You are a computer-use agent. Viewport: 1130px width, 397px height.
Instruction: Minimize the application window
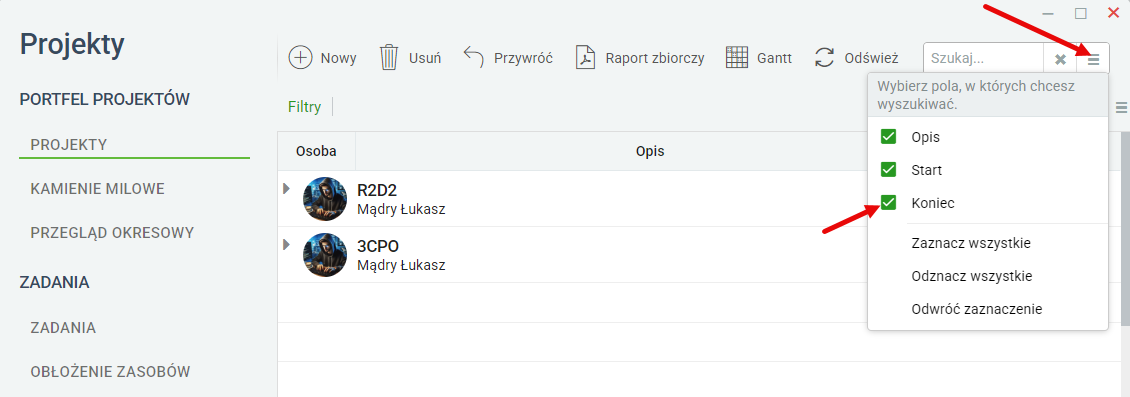coord(1049,13)
